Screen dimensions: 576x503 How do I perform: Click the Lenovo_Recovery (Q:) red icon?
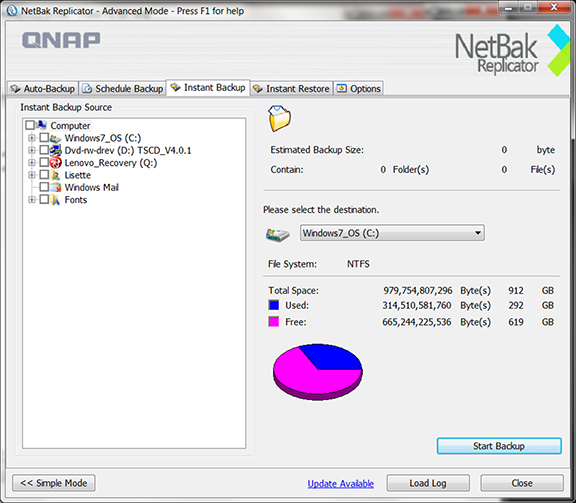point(55,162)
